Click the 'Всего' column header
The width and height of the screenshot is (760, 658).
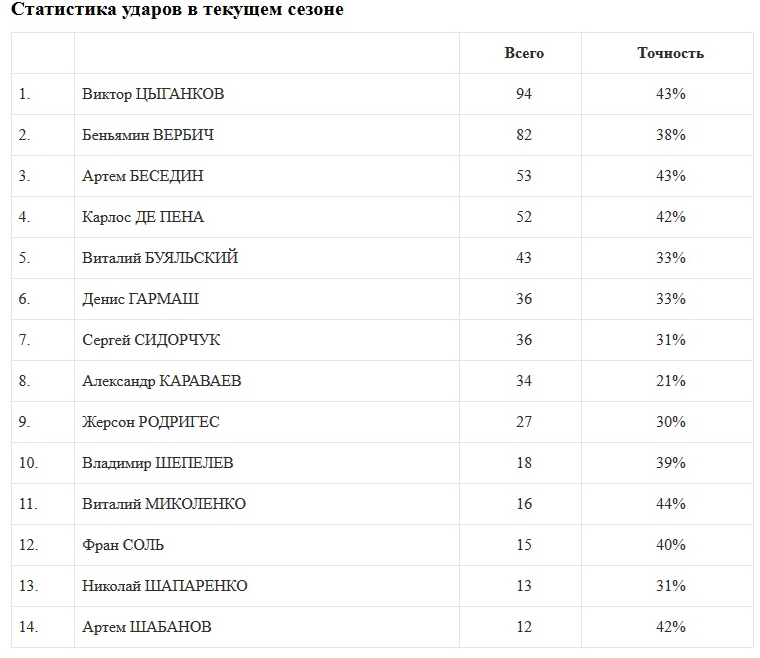(x=524, y=53)
